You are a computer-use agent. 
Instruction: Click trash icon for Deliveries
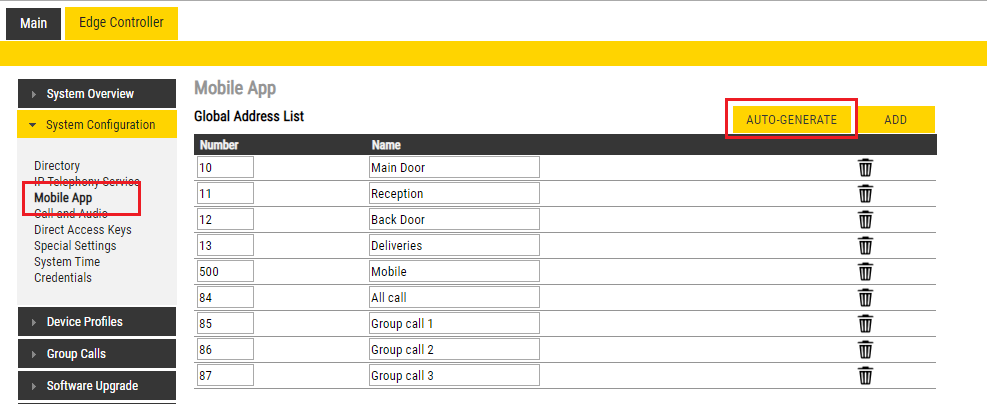tap(866, 245)
